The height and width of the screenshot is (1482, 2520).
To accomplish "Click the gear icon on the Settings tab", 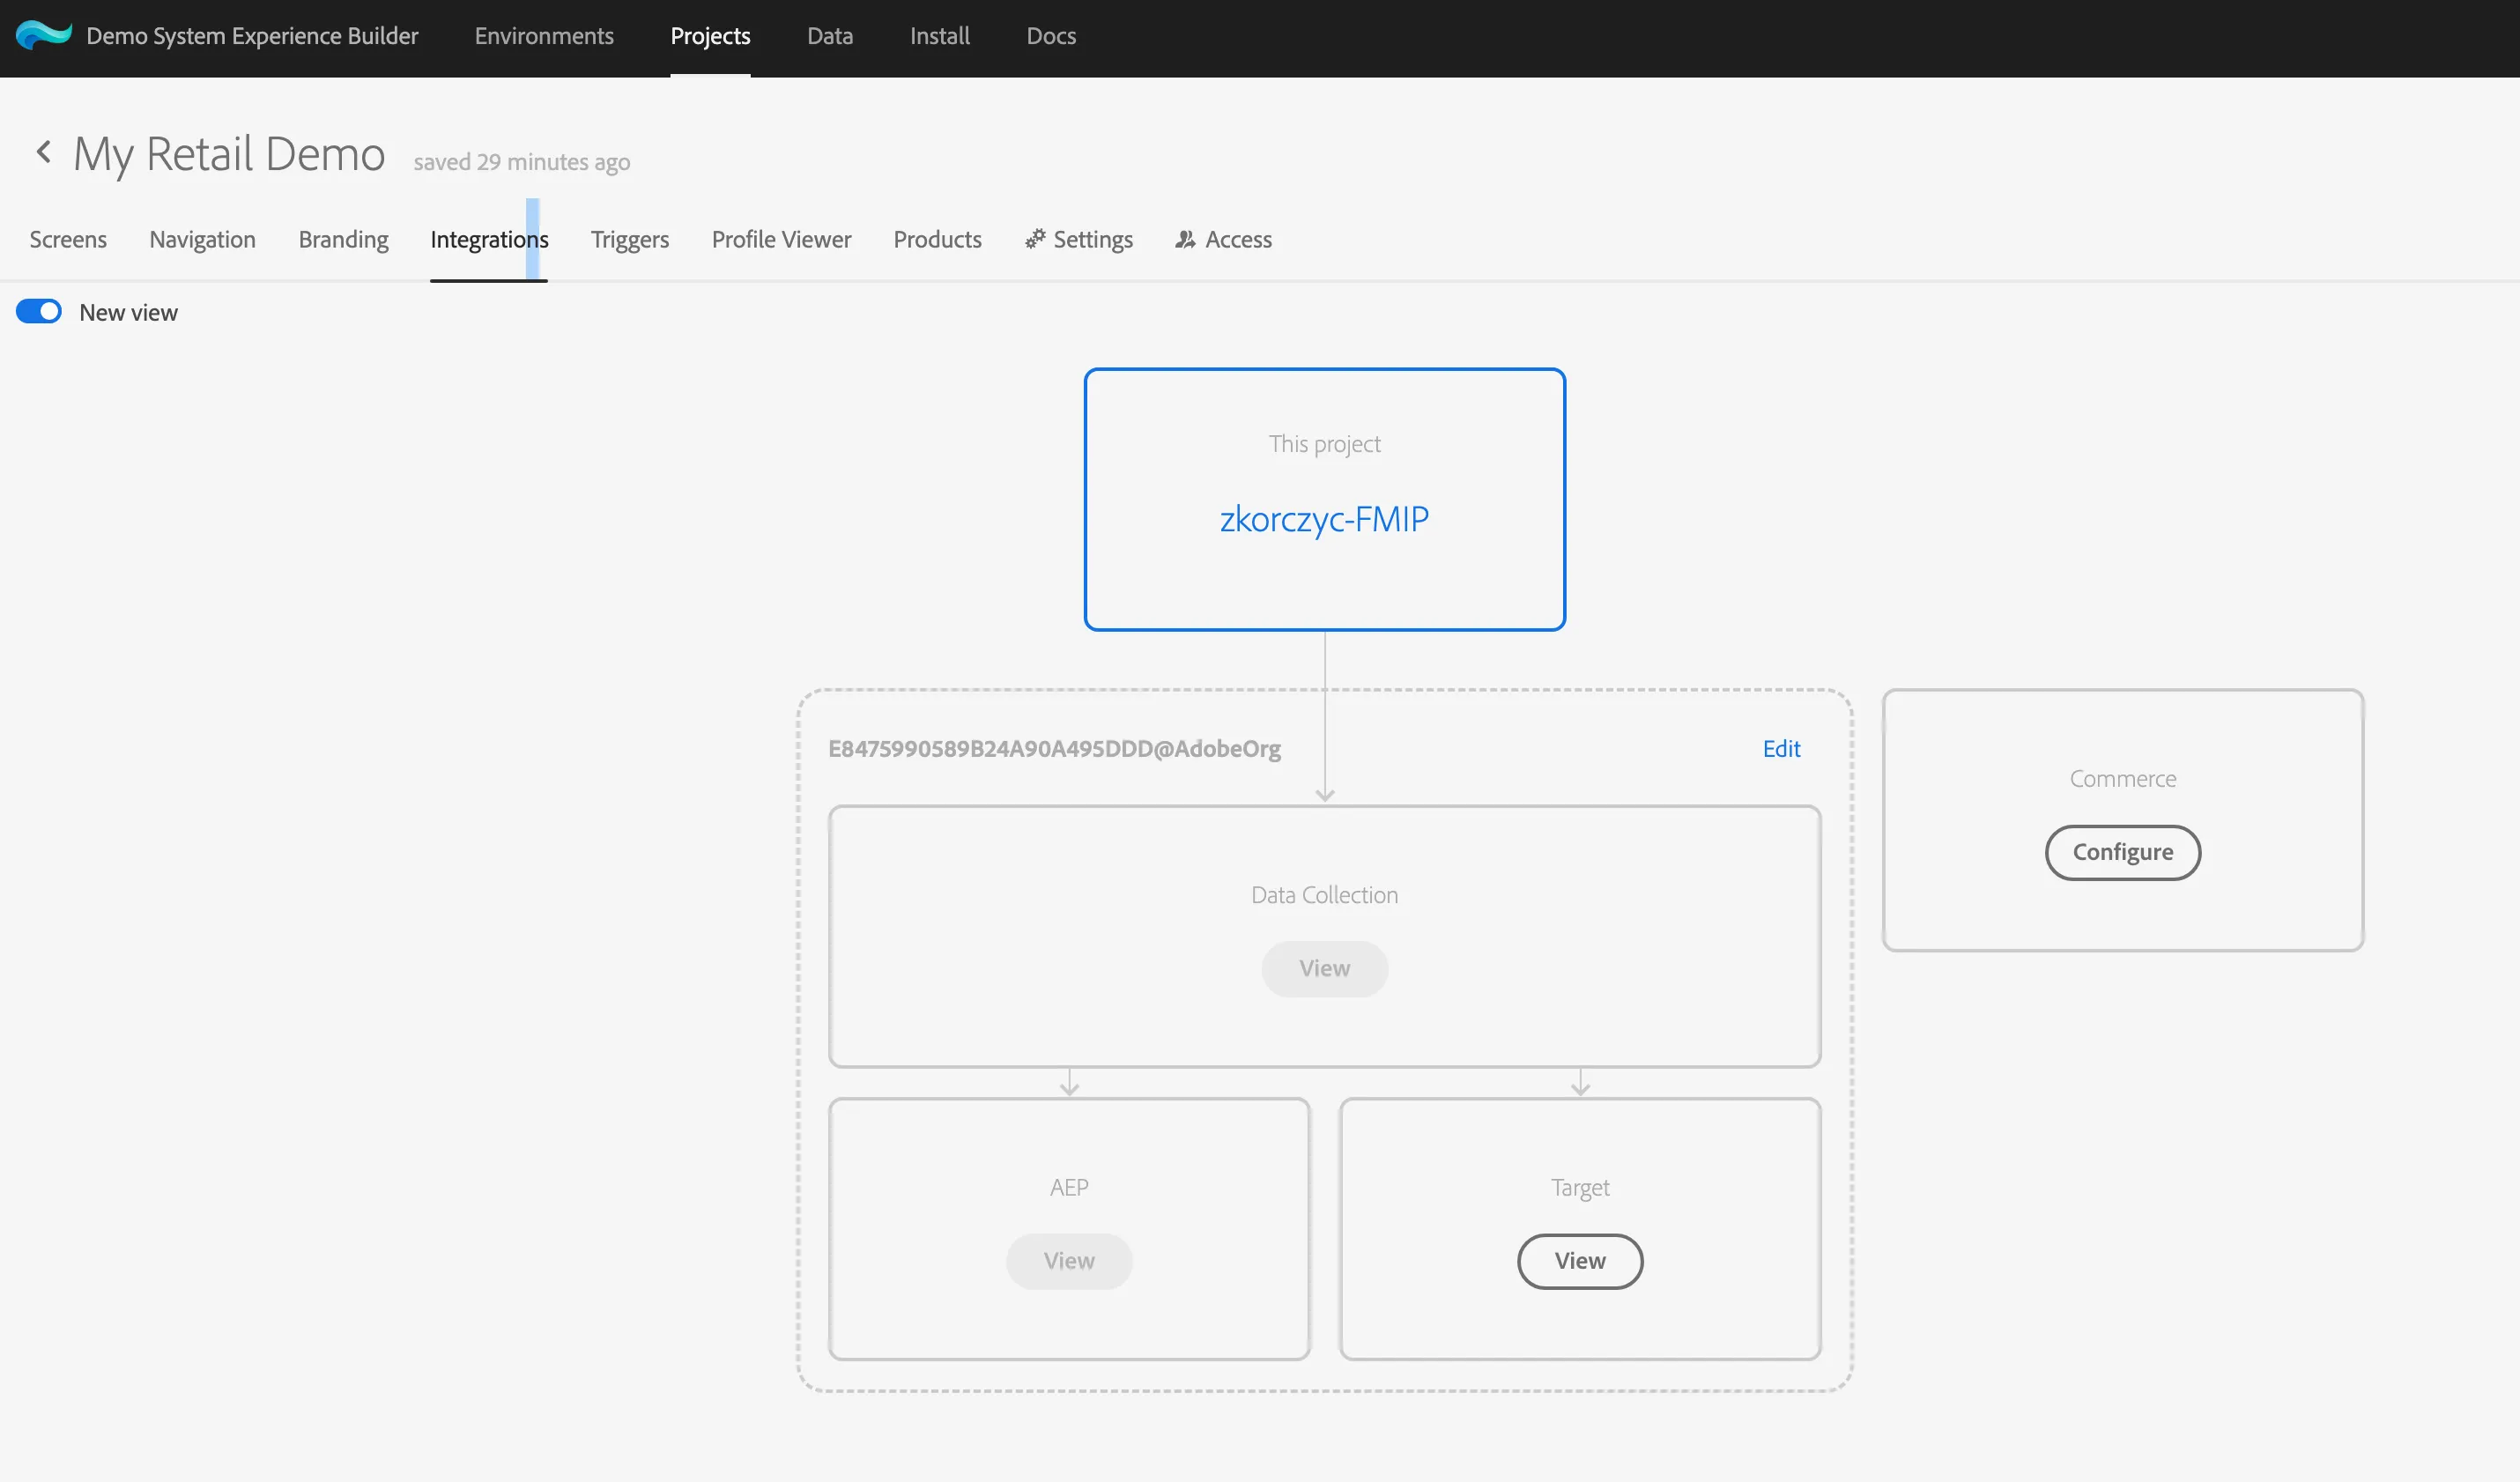I will pyautogui.click(x=1035, y=239).
